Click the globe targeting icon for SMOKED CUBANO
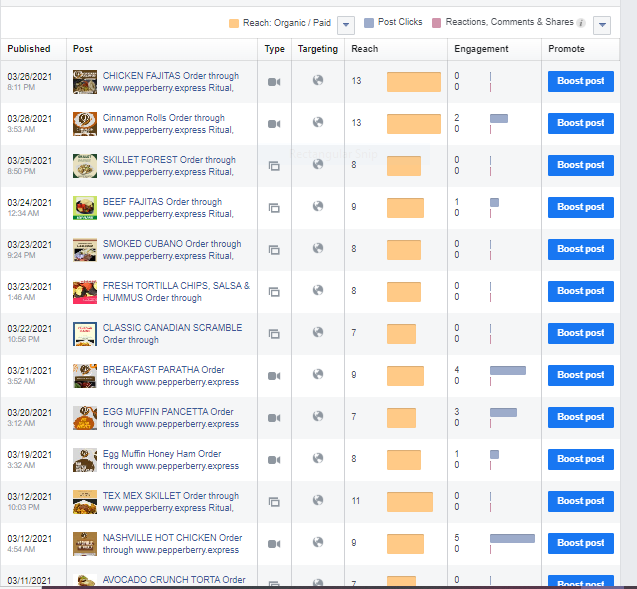The width and height of the screenshot is (637, 589). [318, 248]
